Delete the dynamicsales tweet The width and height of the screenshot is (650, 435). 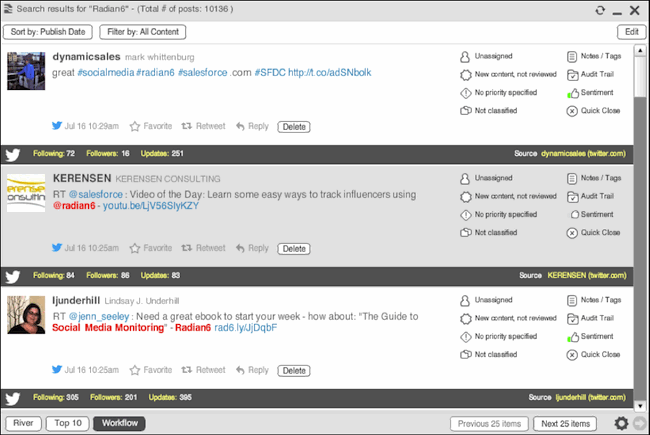coord(294,126)
